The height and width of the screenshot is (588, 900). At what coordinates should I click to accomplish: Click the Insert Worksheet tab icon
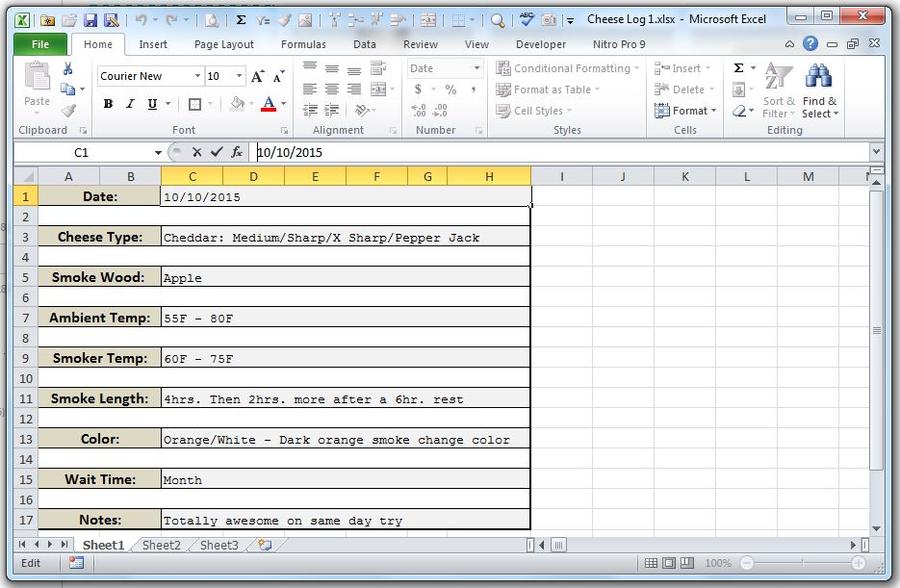[264, 545]
